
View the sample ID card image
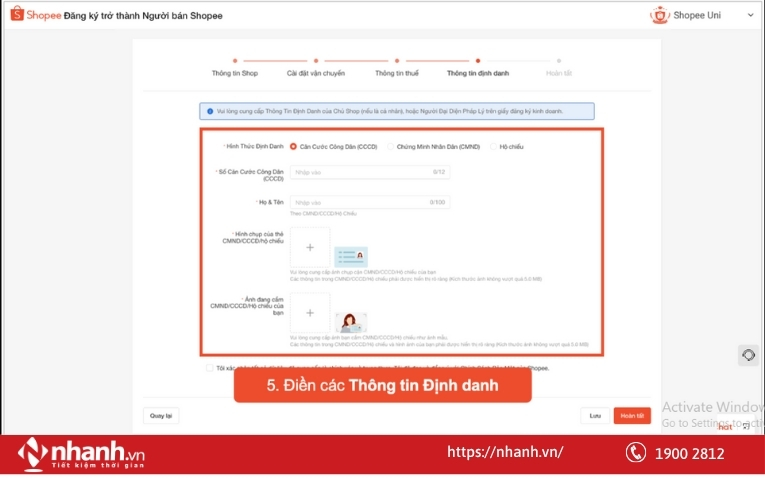[x=351, y=256]
